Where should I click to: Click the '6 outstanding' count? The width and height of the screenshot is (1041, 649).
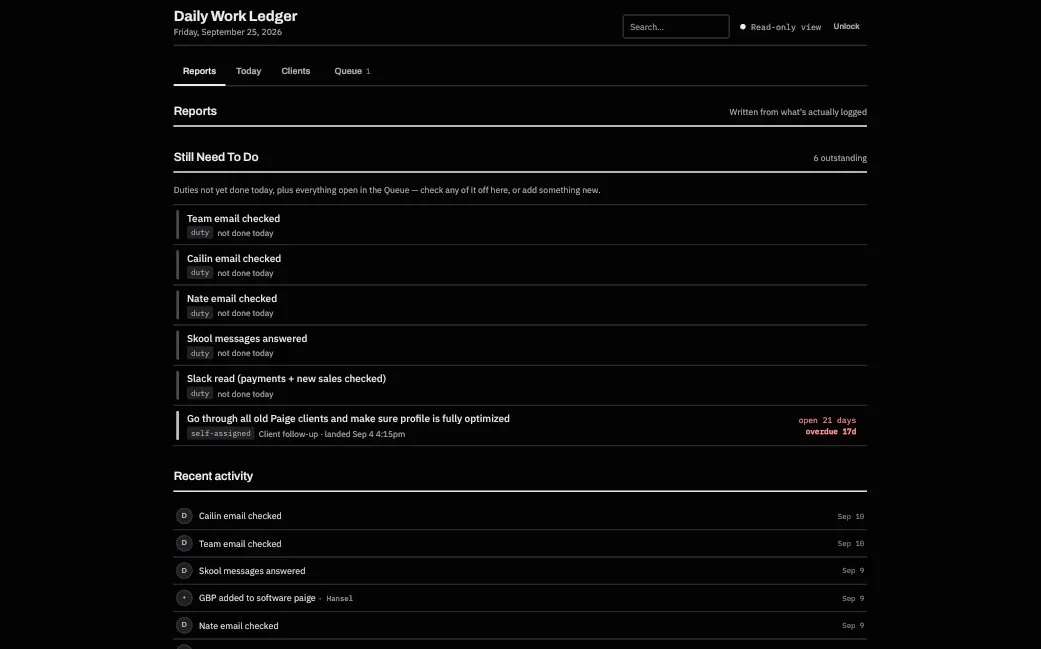[840, 158]
